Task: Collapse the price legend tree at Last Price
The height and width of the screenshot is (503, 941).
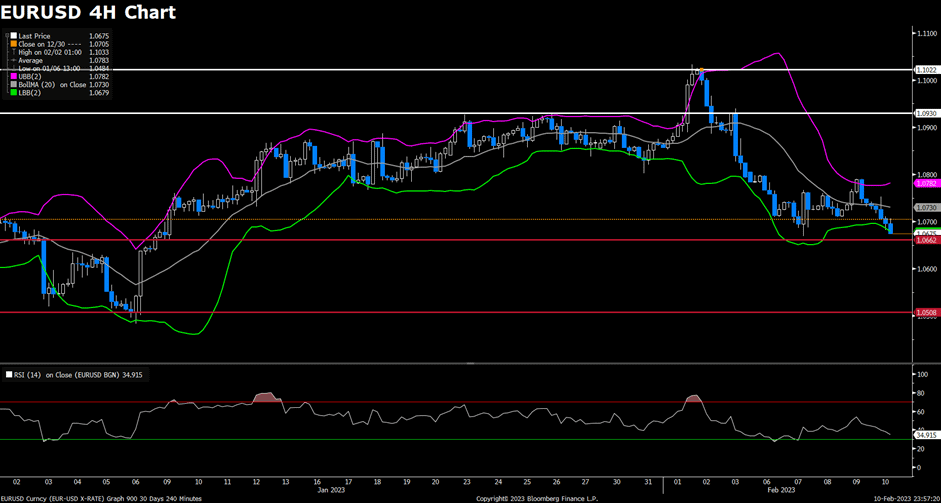Action: 6,36
